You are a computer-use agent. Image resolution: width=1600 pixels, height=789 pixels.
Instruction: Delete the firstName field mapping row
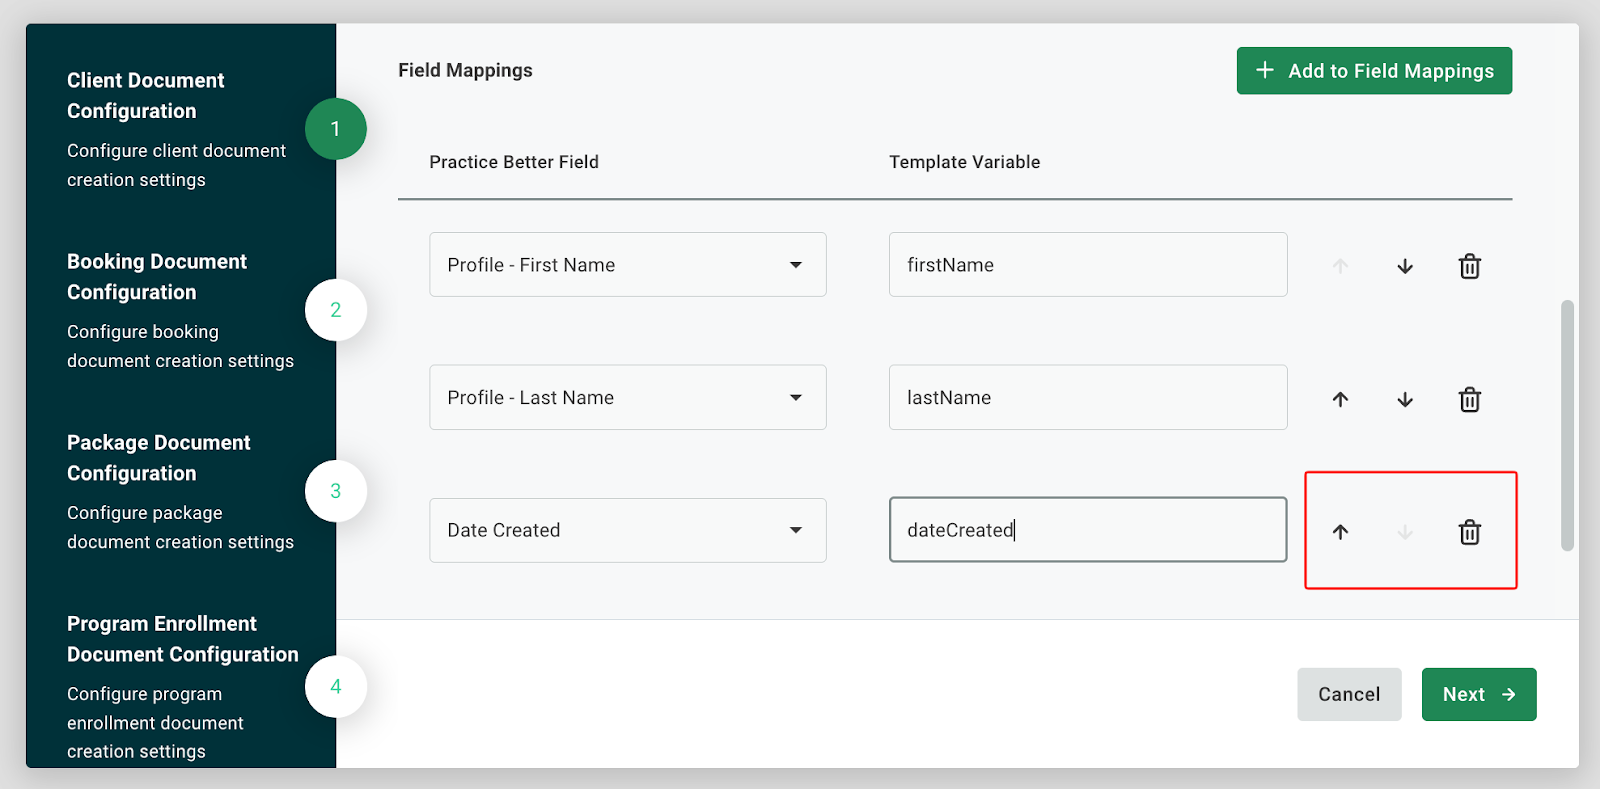tap(1469, 266)
